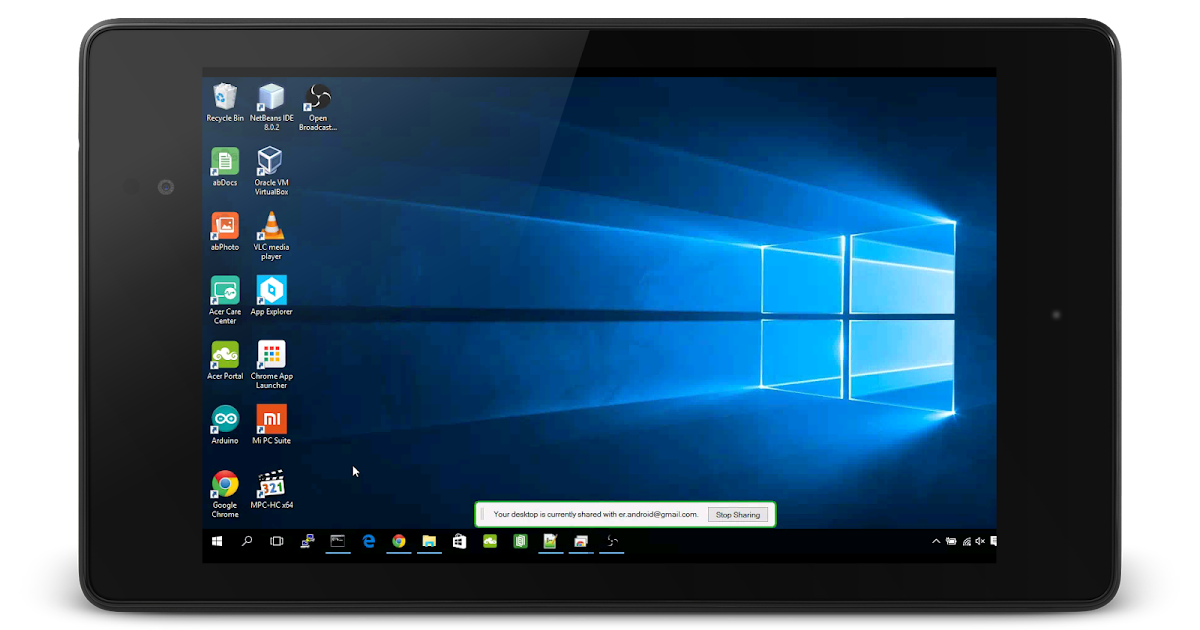Open the Acer Portal taskbar icon
1200x630 pixels.
490,541
